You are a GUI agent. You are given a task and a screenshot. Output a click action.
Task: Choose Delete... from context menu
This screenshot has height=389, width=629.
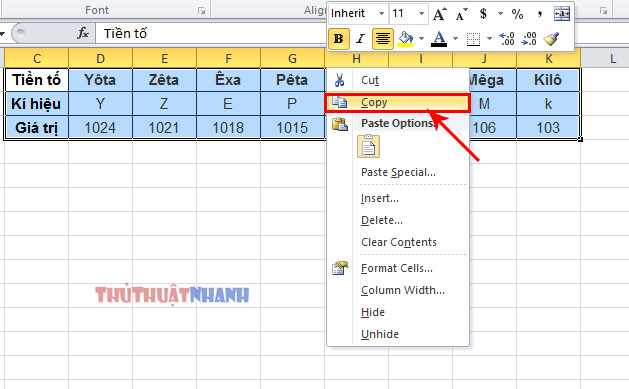[398, 221]
